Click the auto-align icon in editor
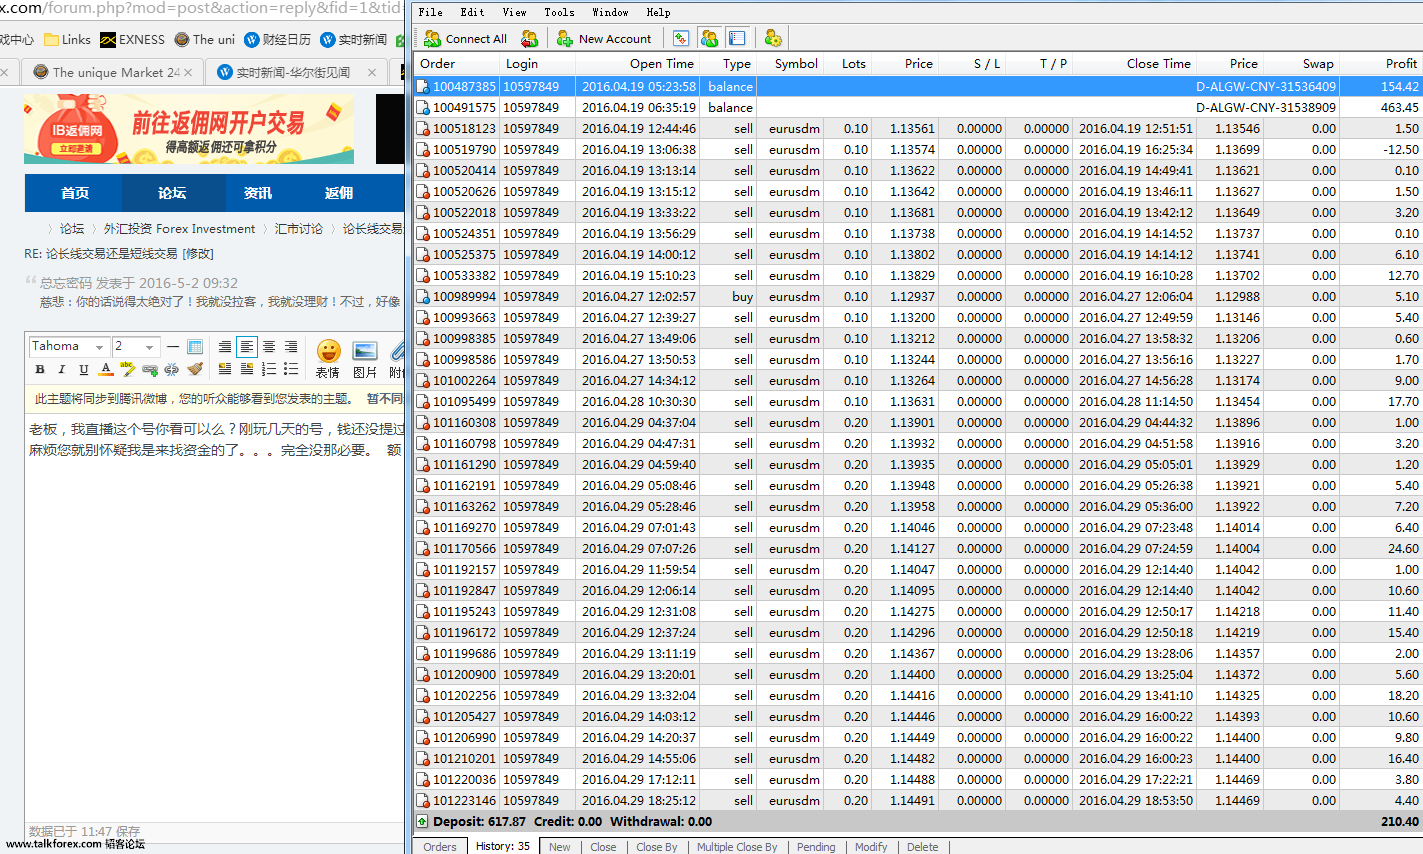Screen dimensions: 1423x854 225,347
